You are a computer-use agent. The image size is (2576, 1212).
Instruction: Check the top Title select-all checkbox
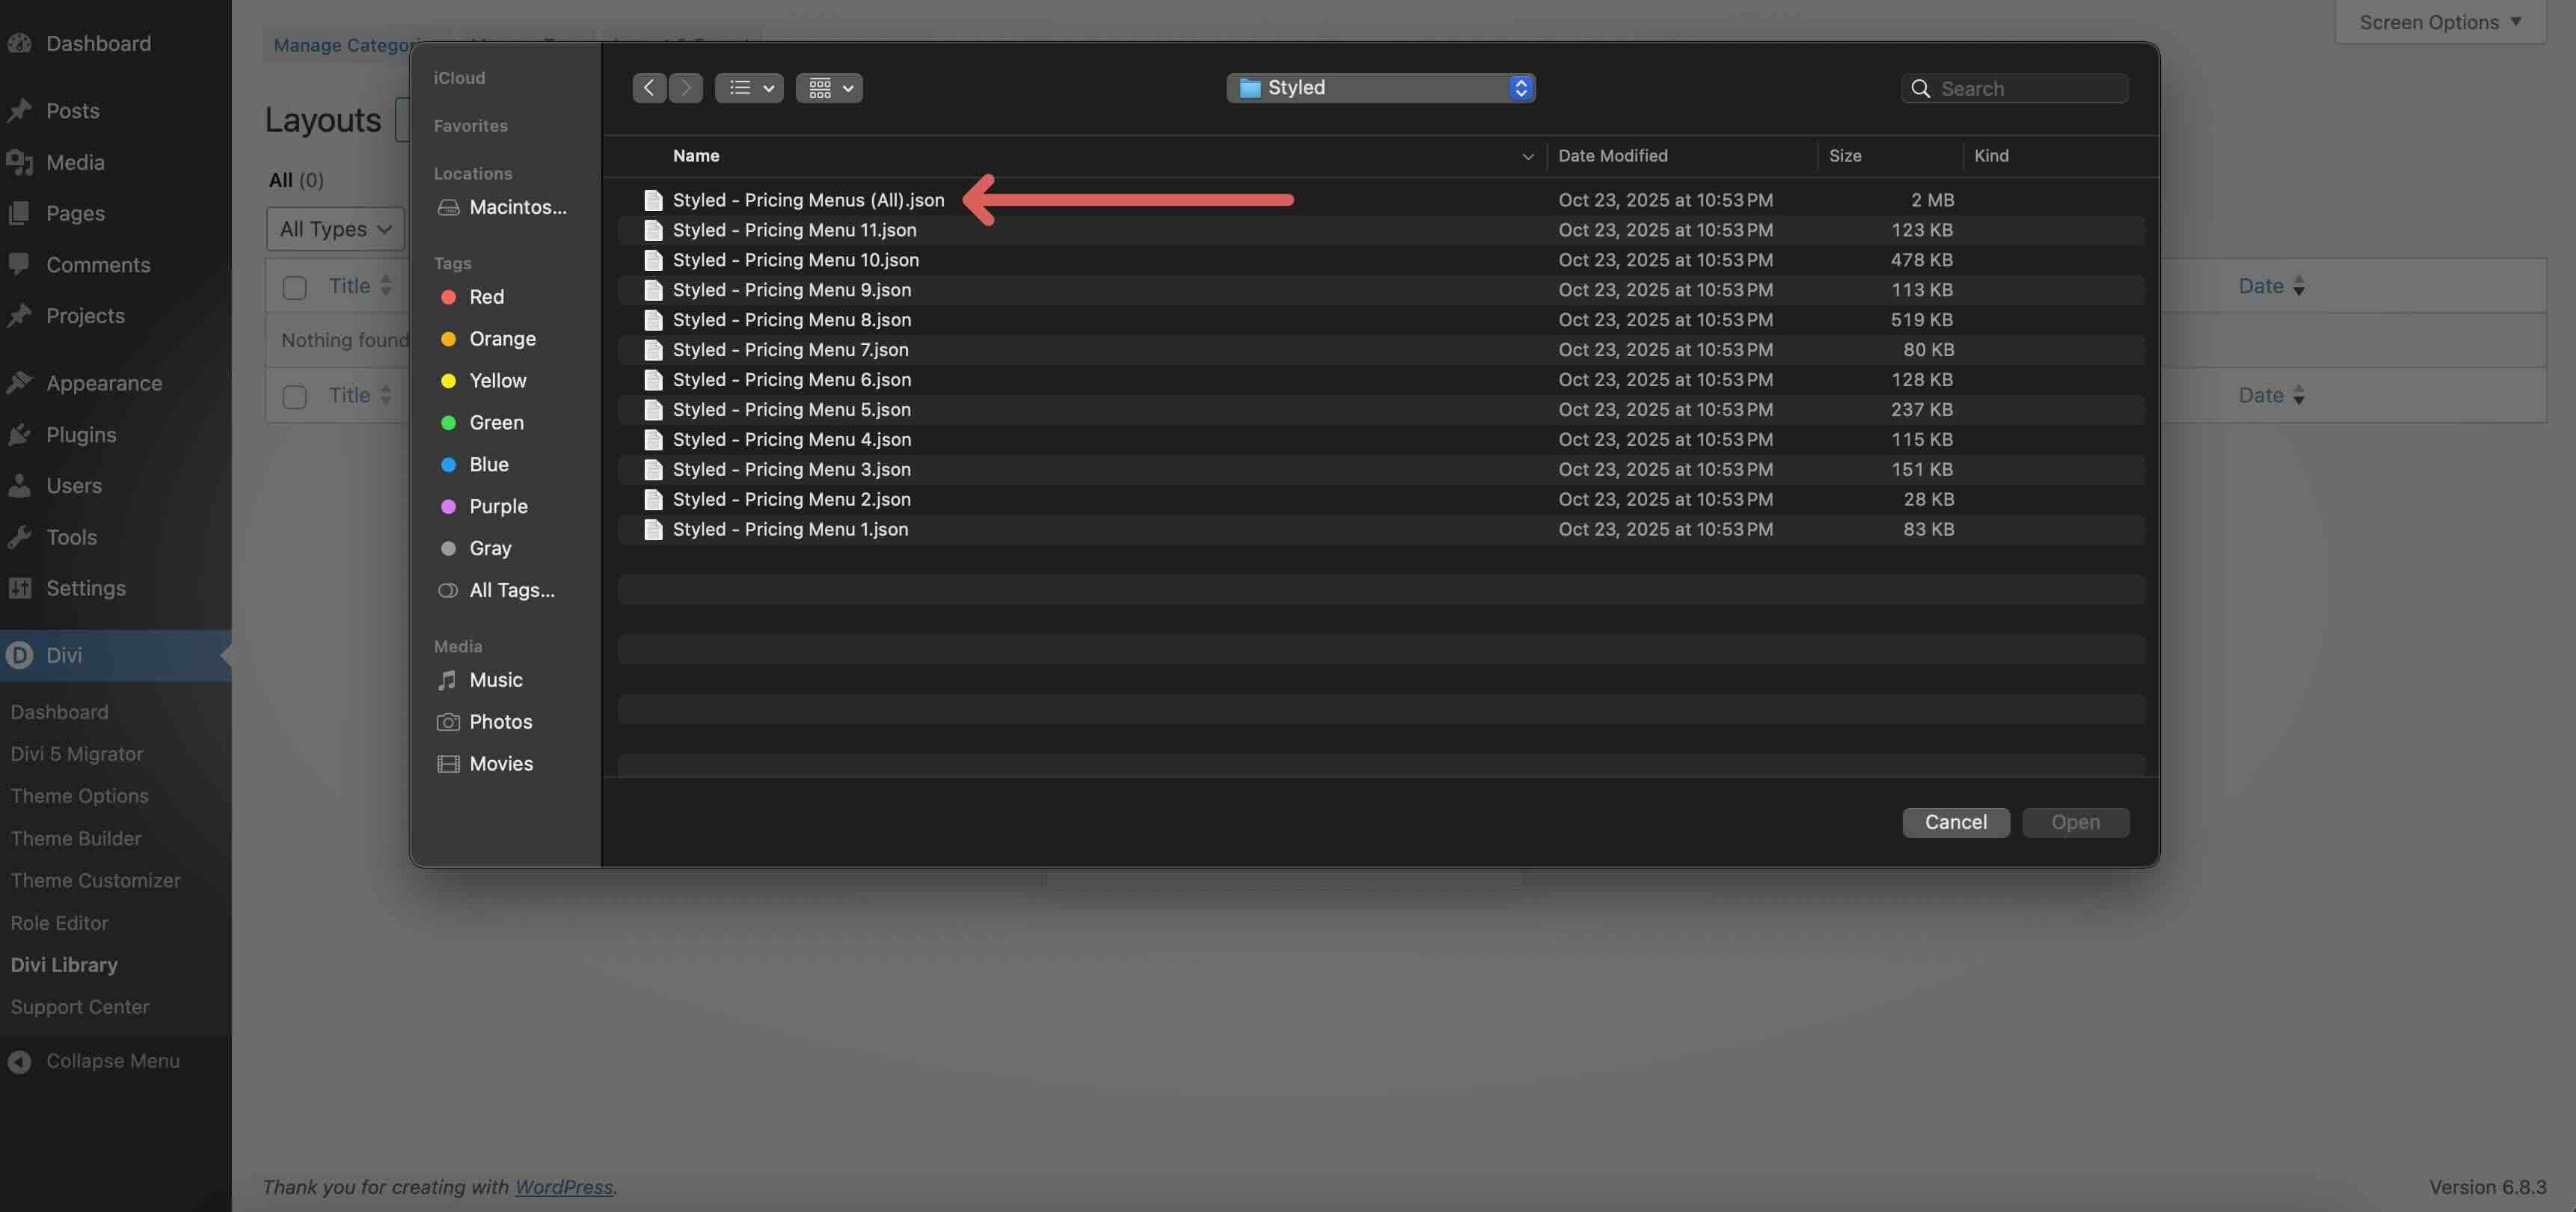[294, 288]
